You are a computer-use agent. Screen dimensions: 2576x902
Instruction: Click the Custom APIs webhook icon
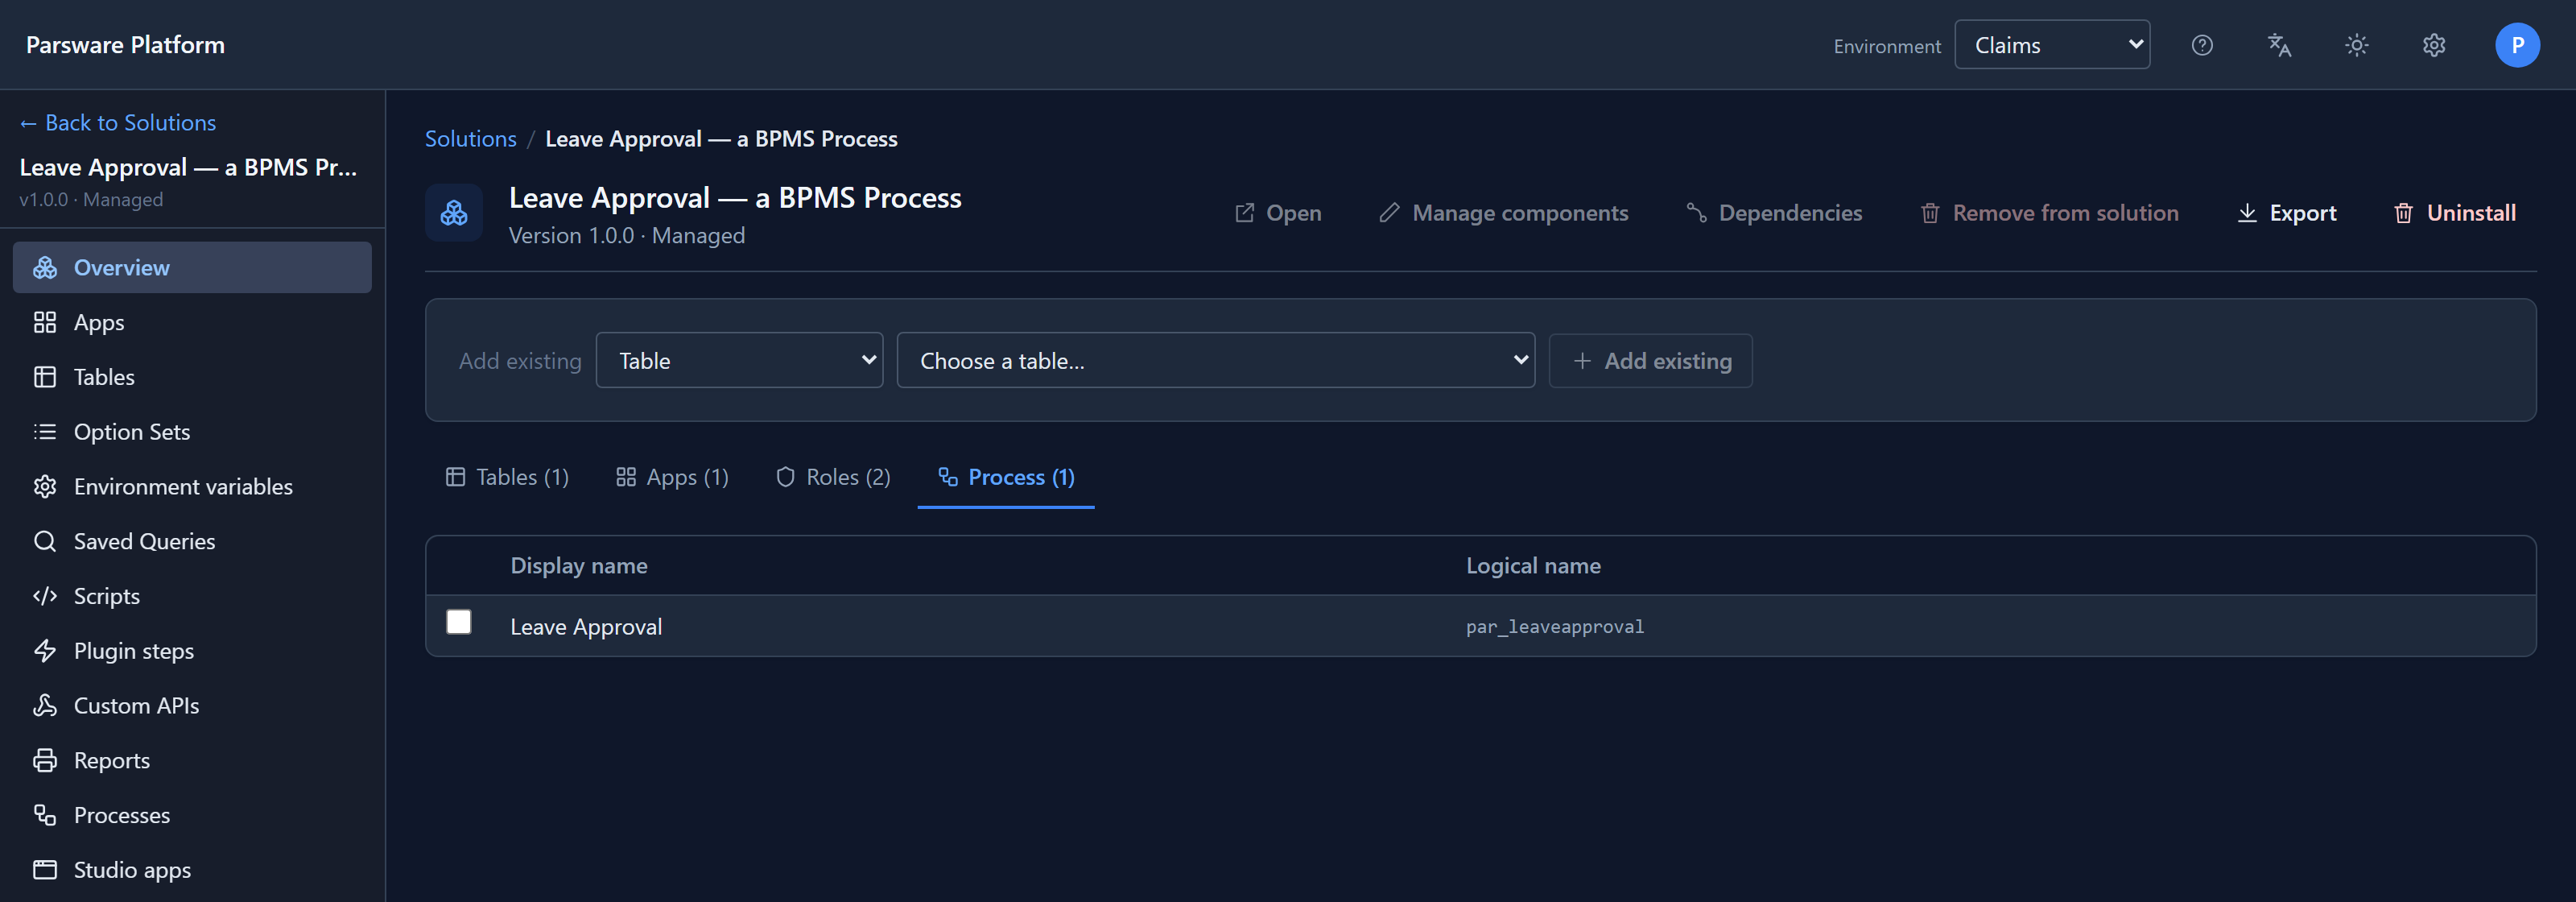pos(45,705)
